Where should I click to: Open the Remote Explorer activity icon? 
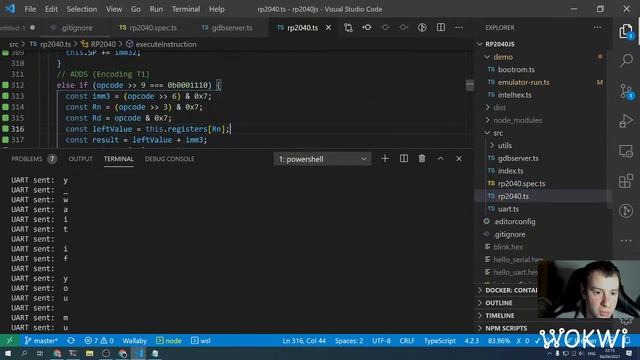click(626, 151)
